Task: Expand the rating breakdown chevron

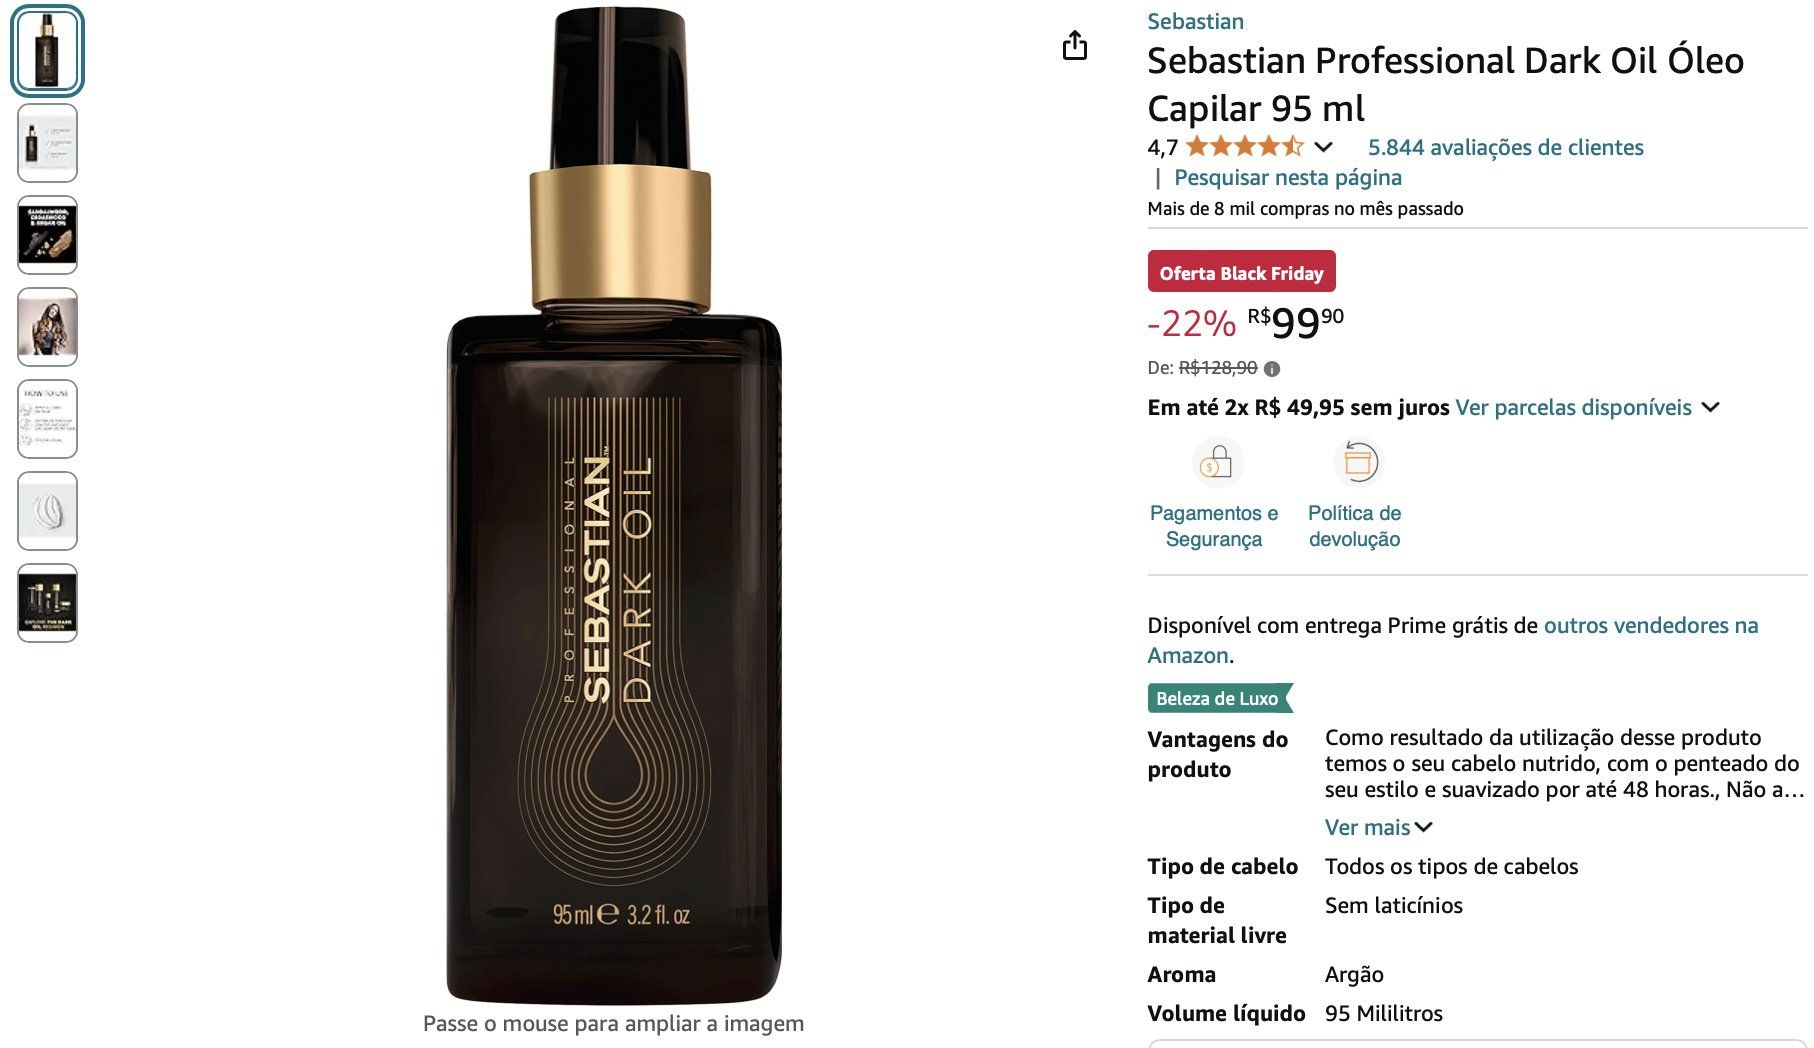Action: (x=1324, y=148)
